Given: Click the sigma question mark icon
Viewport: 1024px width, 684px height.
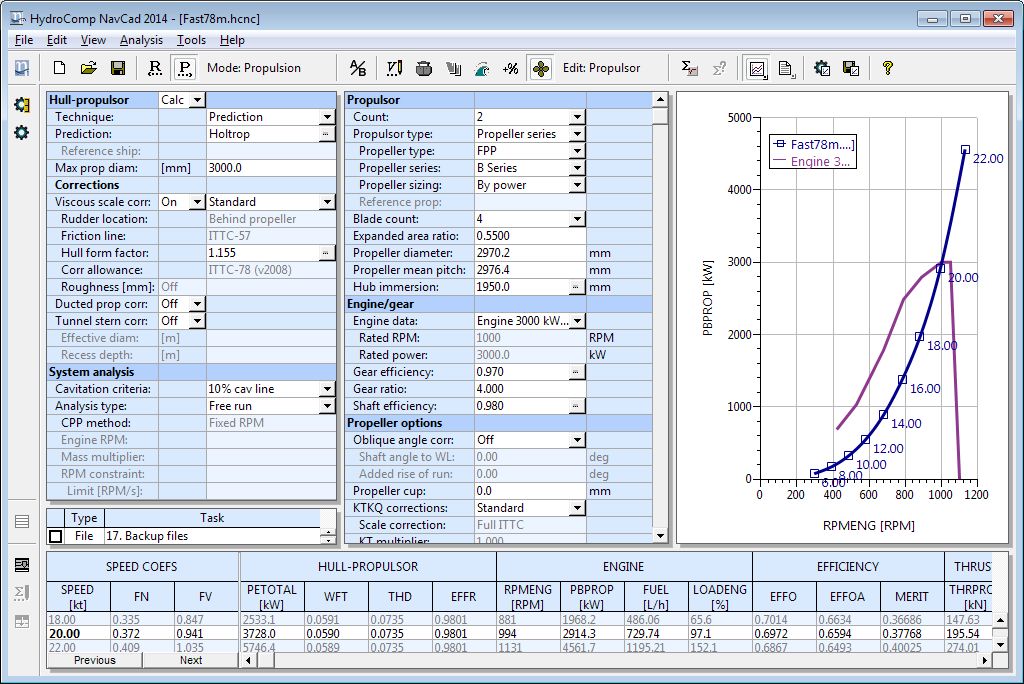Looking at the screenshot, I should click(719, 68).
